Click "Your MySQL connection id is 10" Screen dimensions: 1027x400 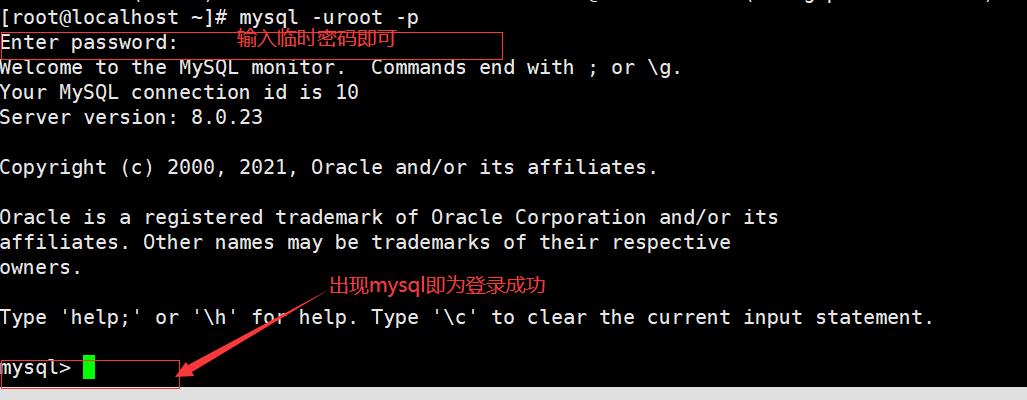coord(179,93)
